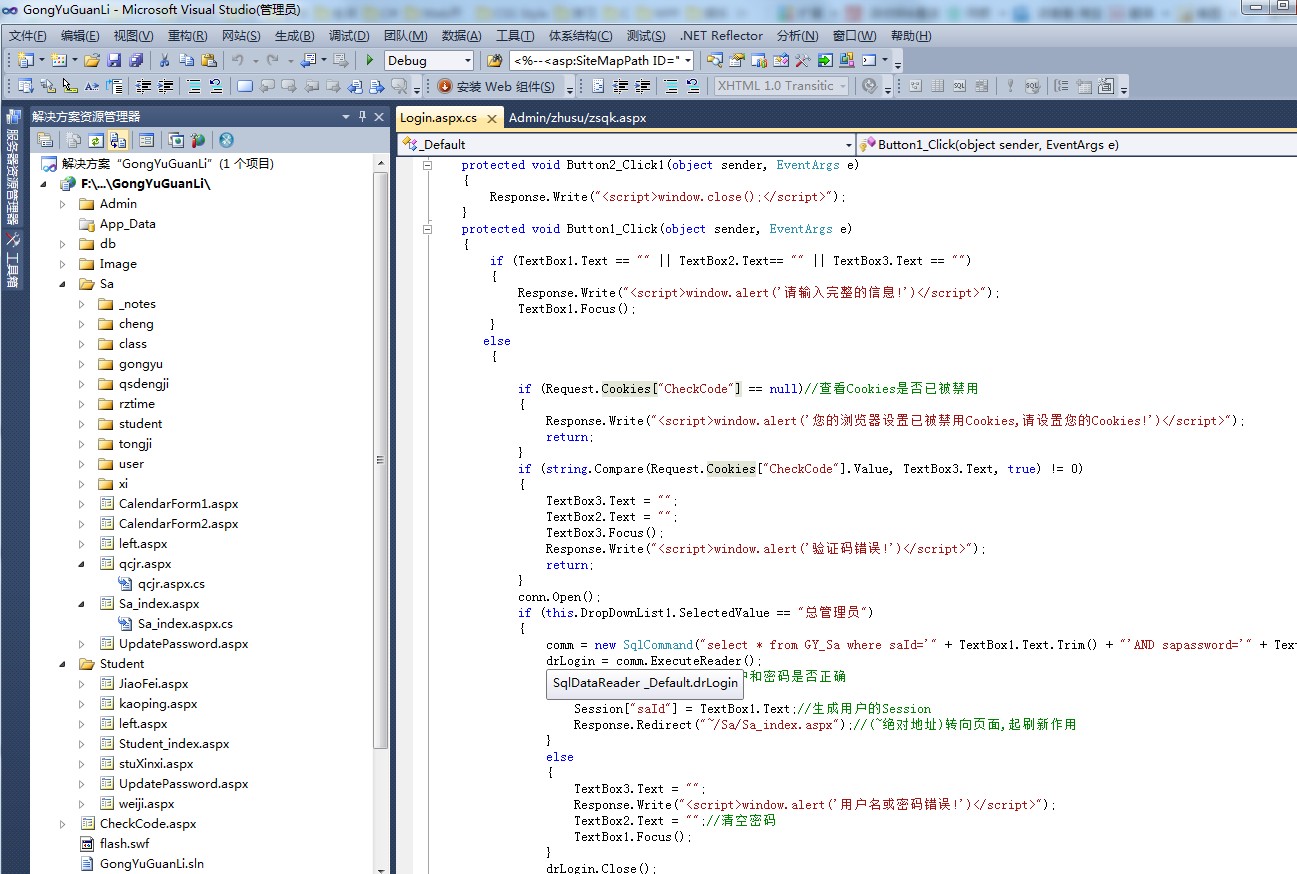The height and width of the screenshot is (874, 1297).
Task: Close the Solution Explorer panel
Action: tap(379, 116)
